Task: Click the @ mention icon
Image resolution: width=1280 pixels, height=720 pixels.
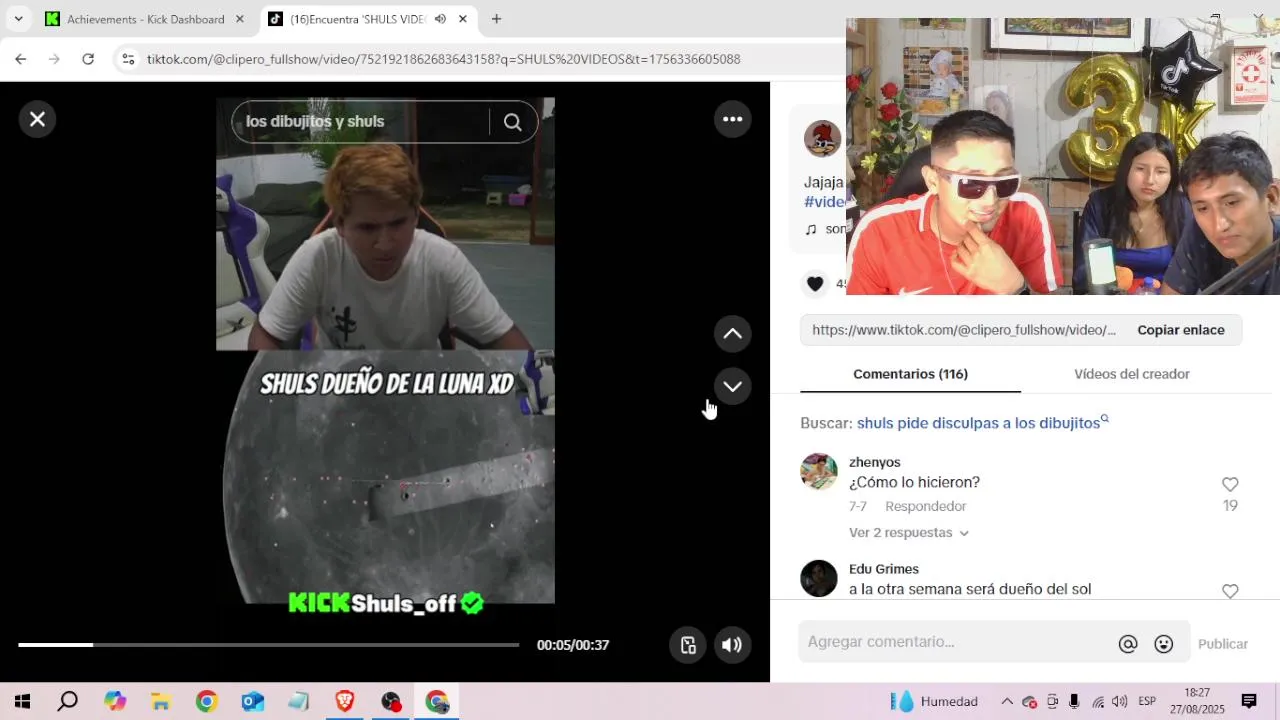Action: (x=1128, y=644)
